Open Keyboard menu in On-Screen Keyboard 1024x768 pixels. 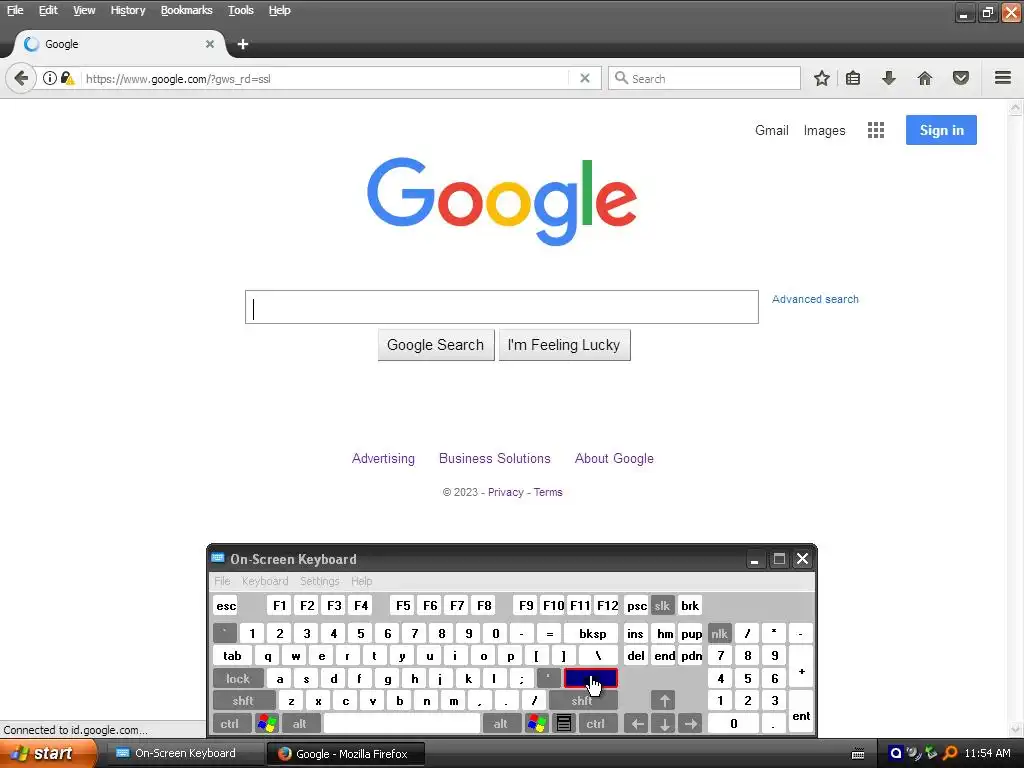pos(264,581)
